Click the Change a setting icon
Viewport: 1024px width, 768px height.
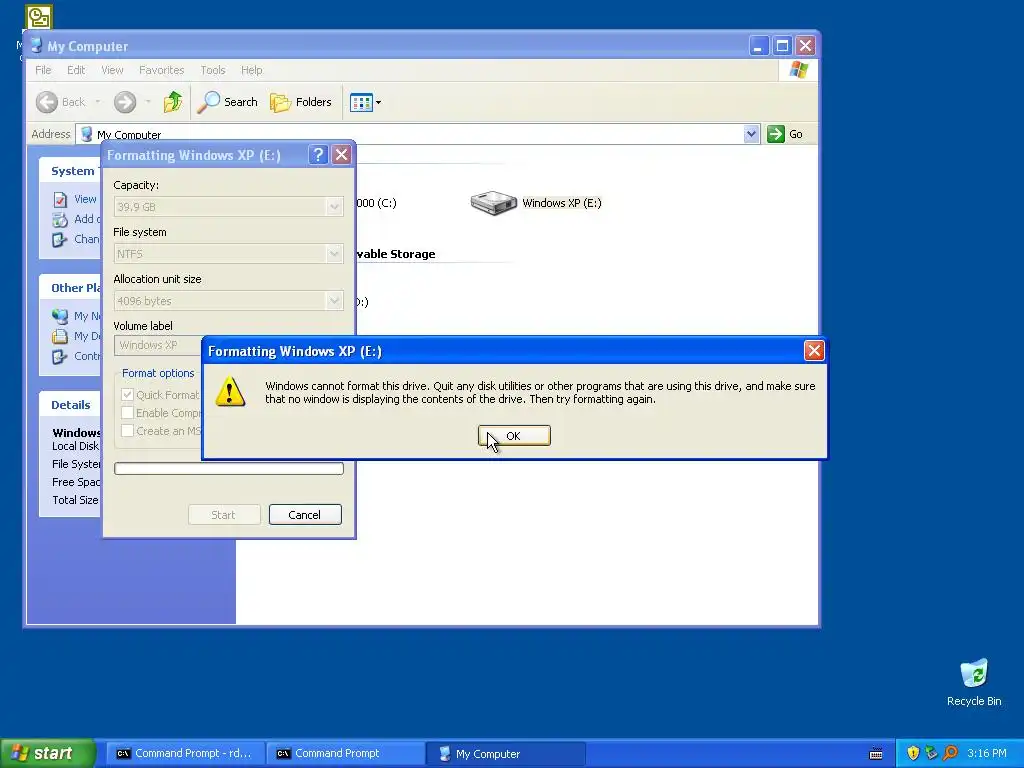(x=60, y=240)
